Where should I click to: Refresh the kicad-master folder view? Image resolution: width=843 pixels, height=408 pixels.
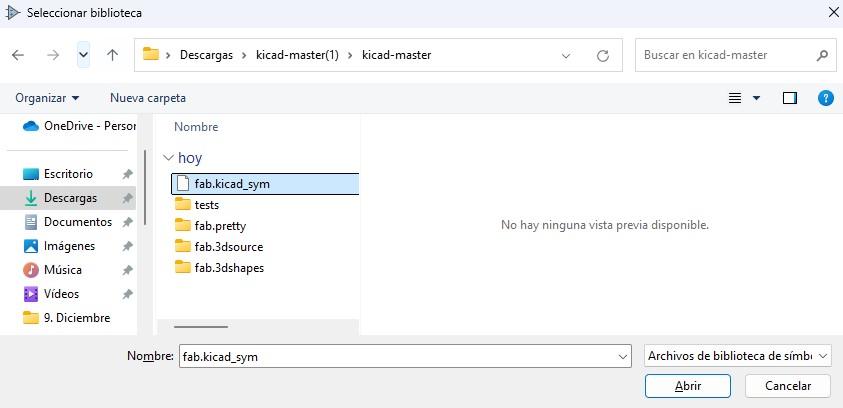pyautogui.click(x=602, y=55)
